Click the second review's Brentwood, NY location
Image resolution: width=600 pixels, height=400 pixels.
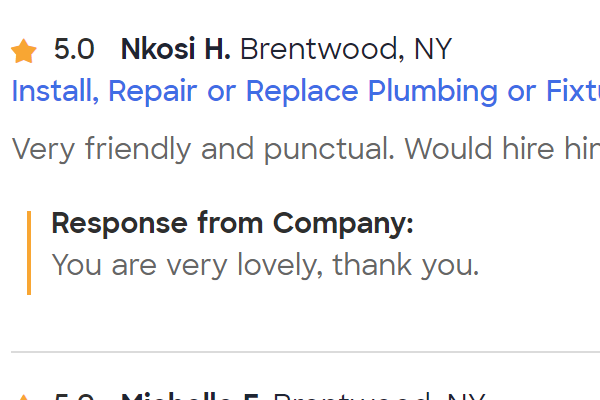(380, 397)
